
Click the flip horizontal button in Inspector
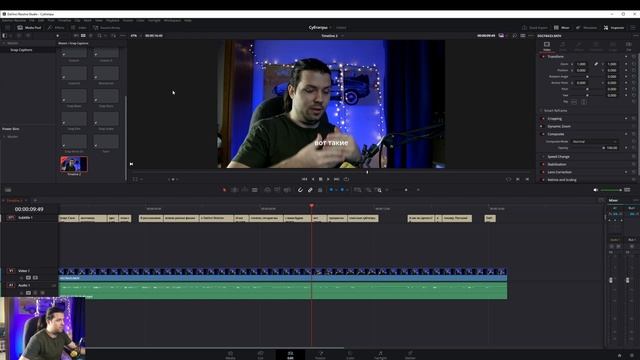(x=574, y=101)
